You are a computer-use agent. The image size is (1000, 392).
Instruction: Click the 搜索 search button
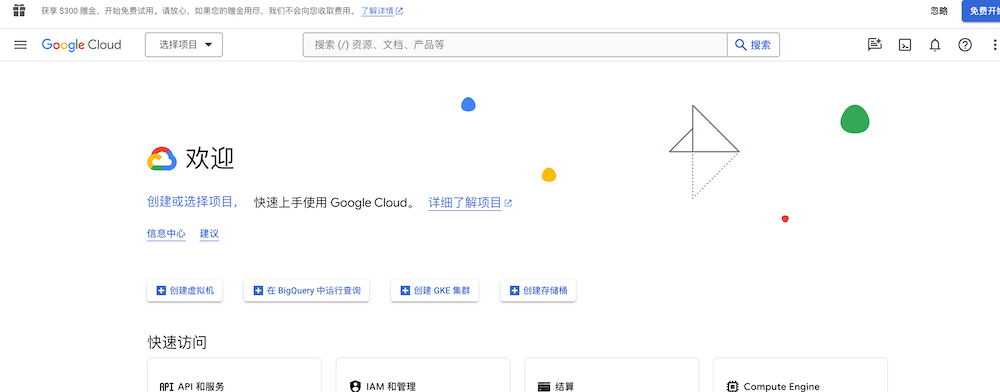click(753, 45)
